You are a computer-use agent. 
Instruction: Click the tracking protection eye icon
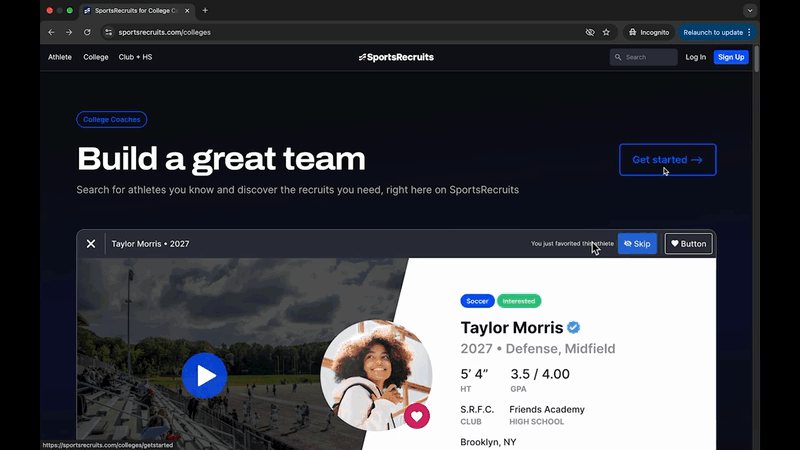click(590, 32)
